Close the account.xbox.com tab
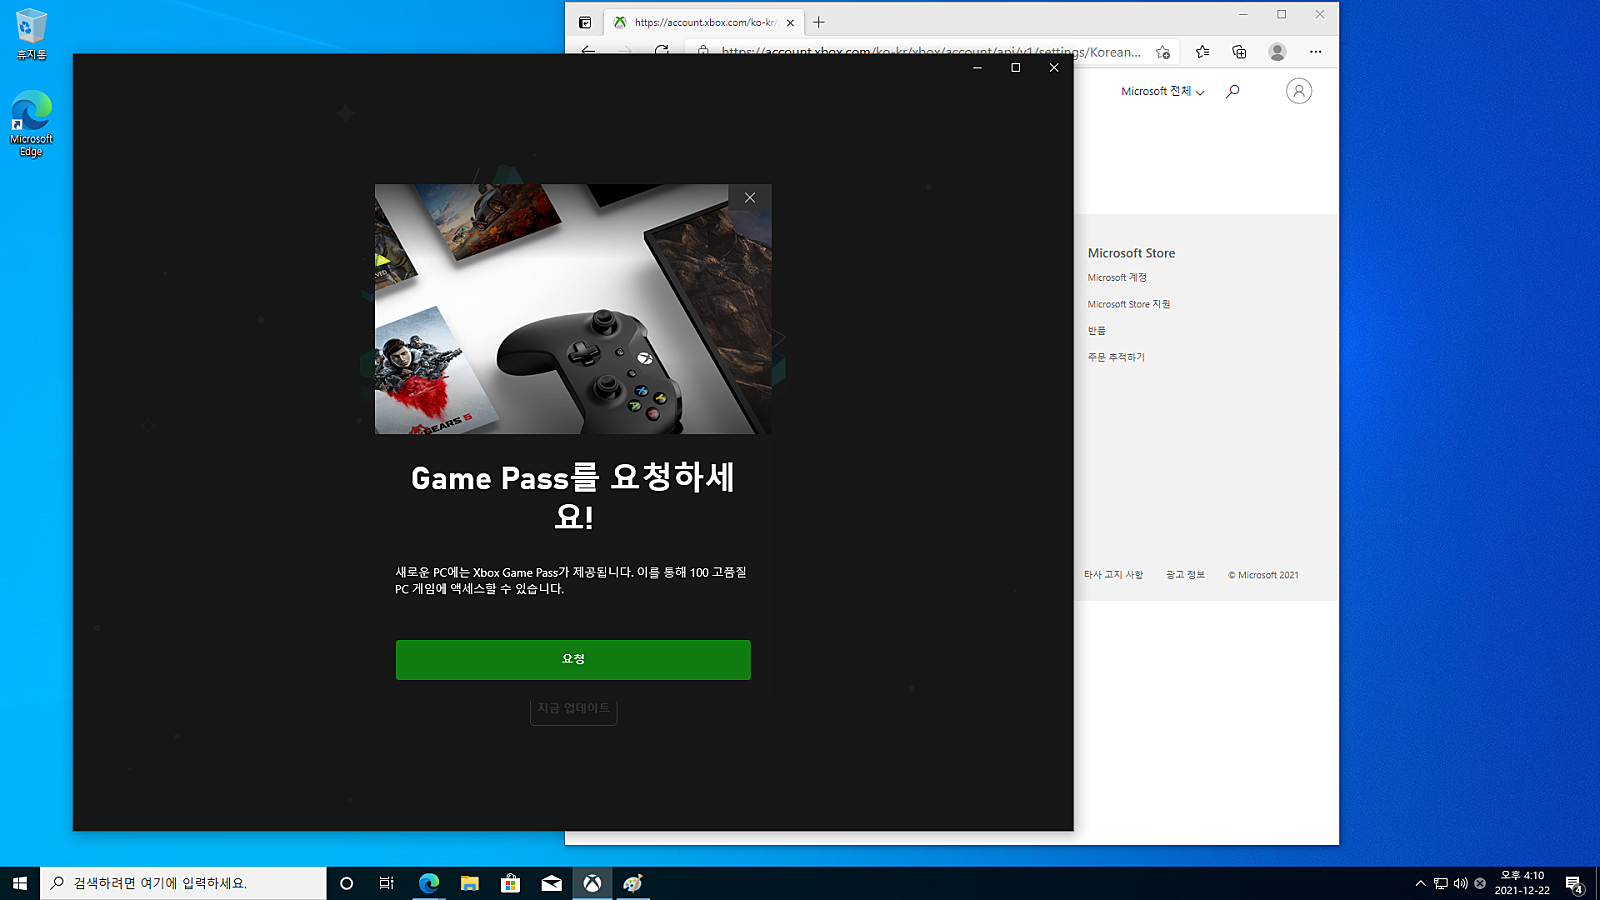Viewport: 1600px width, 900px height. pos(790,22)
